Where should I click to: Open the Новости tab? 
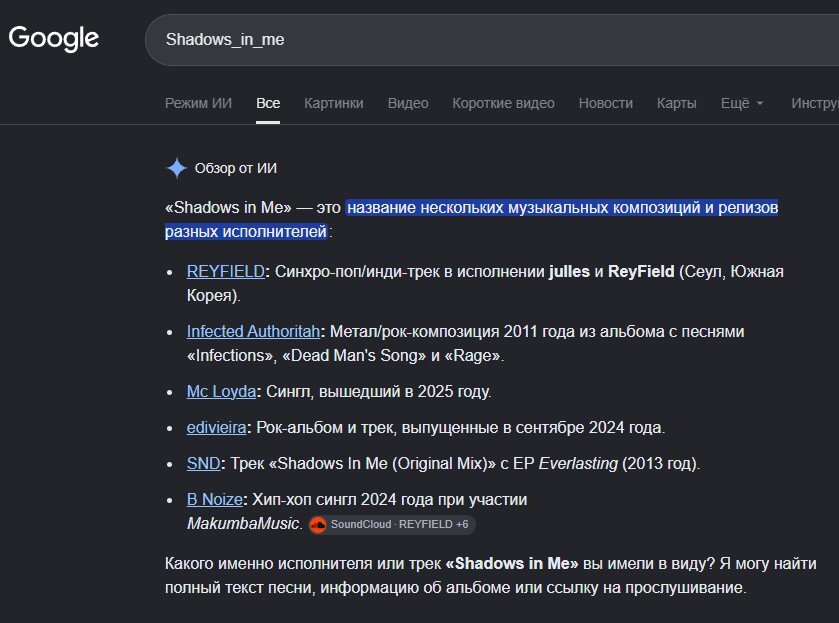click(x=606, y=103)
